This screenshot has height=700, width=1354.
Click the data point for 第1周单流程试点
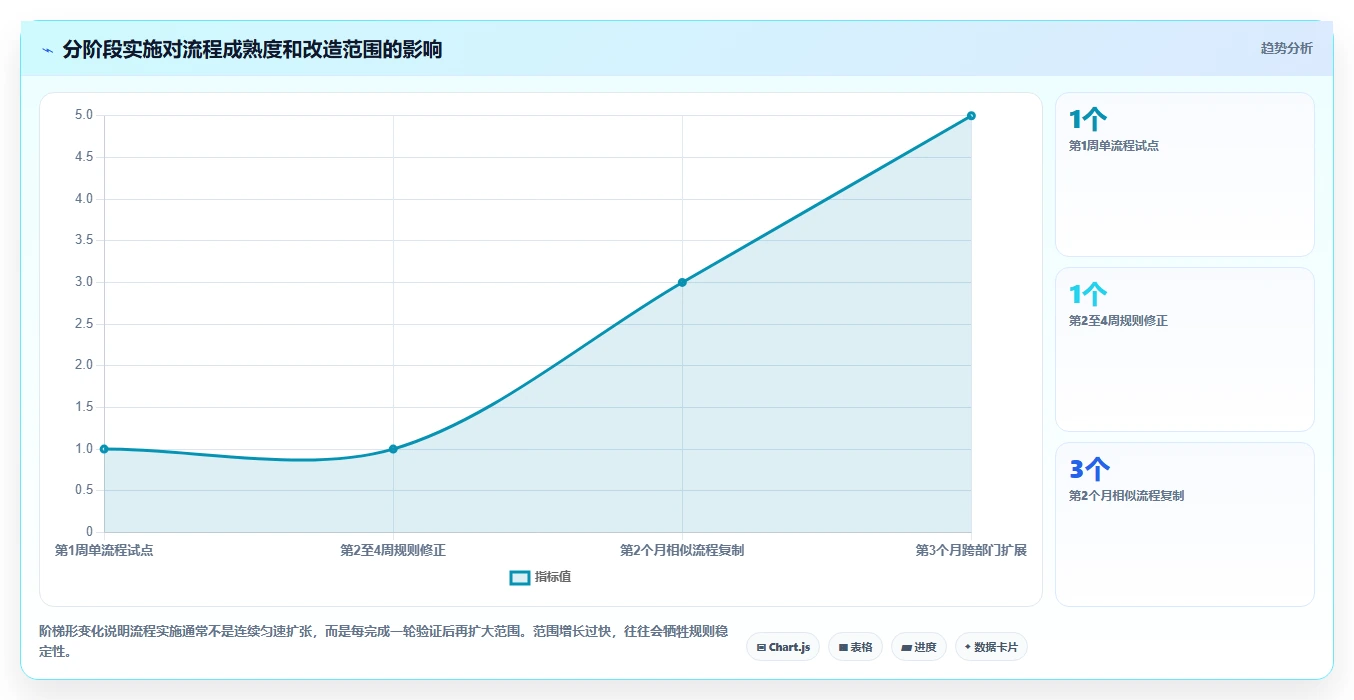click(104, 449)
